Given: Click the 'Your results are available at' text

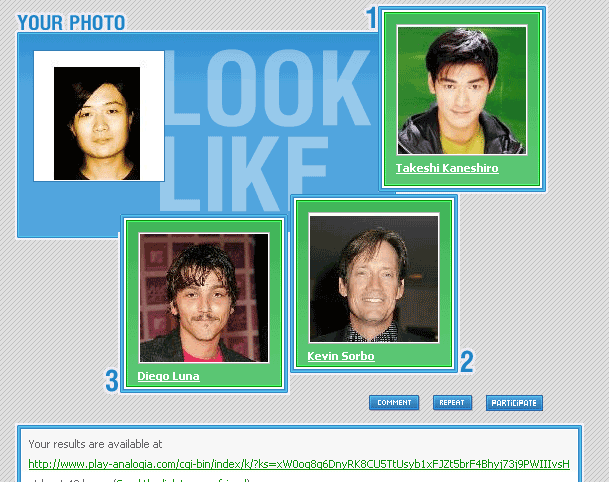Looking at the screenshot, I should (x=95, y=444).
